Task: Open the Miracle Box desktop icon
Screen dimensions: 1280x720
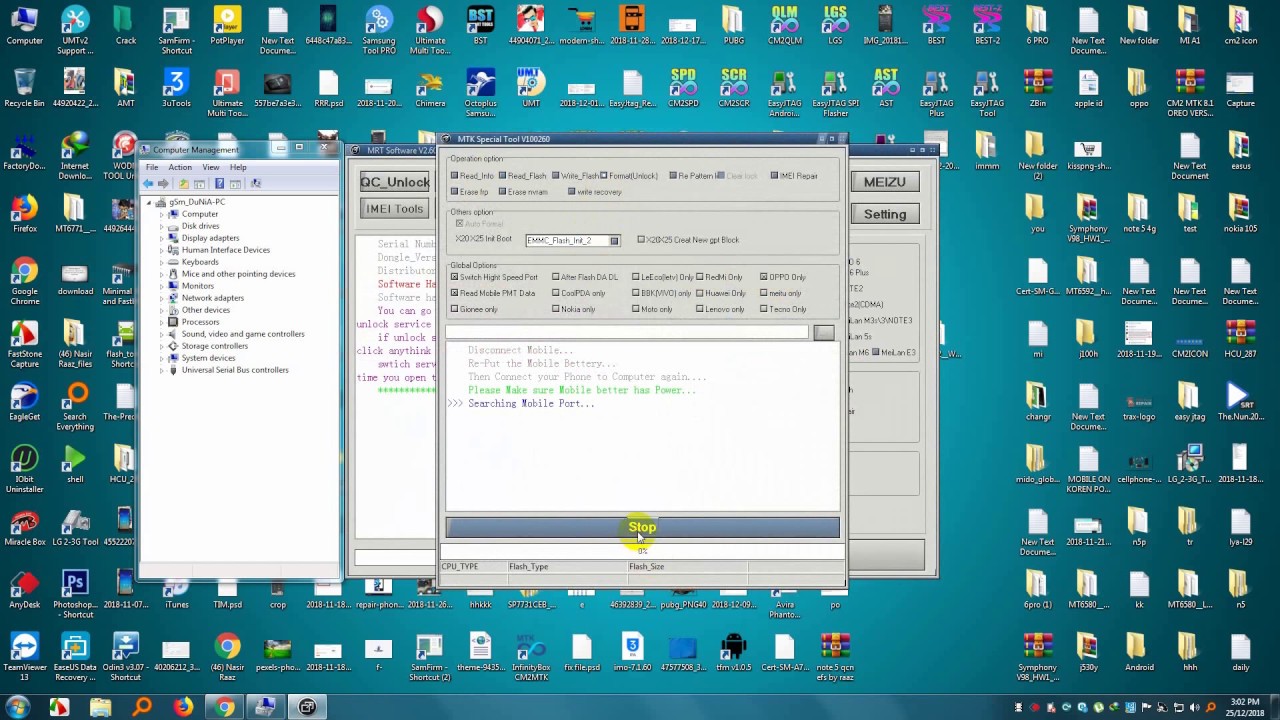Action: tap(24, 527)
